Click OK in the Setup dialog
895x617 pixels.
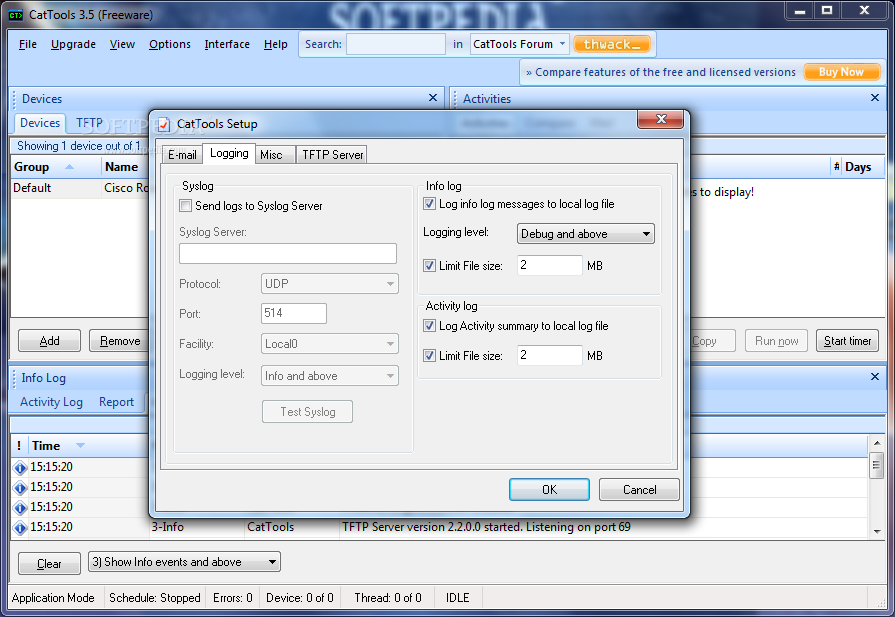coord(549,490)
